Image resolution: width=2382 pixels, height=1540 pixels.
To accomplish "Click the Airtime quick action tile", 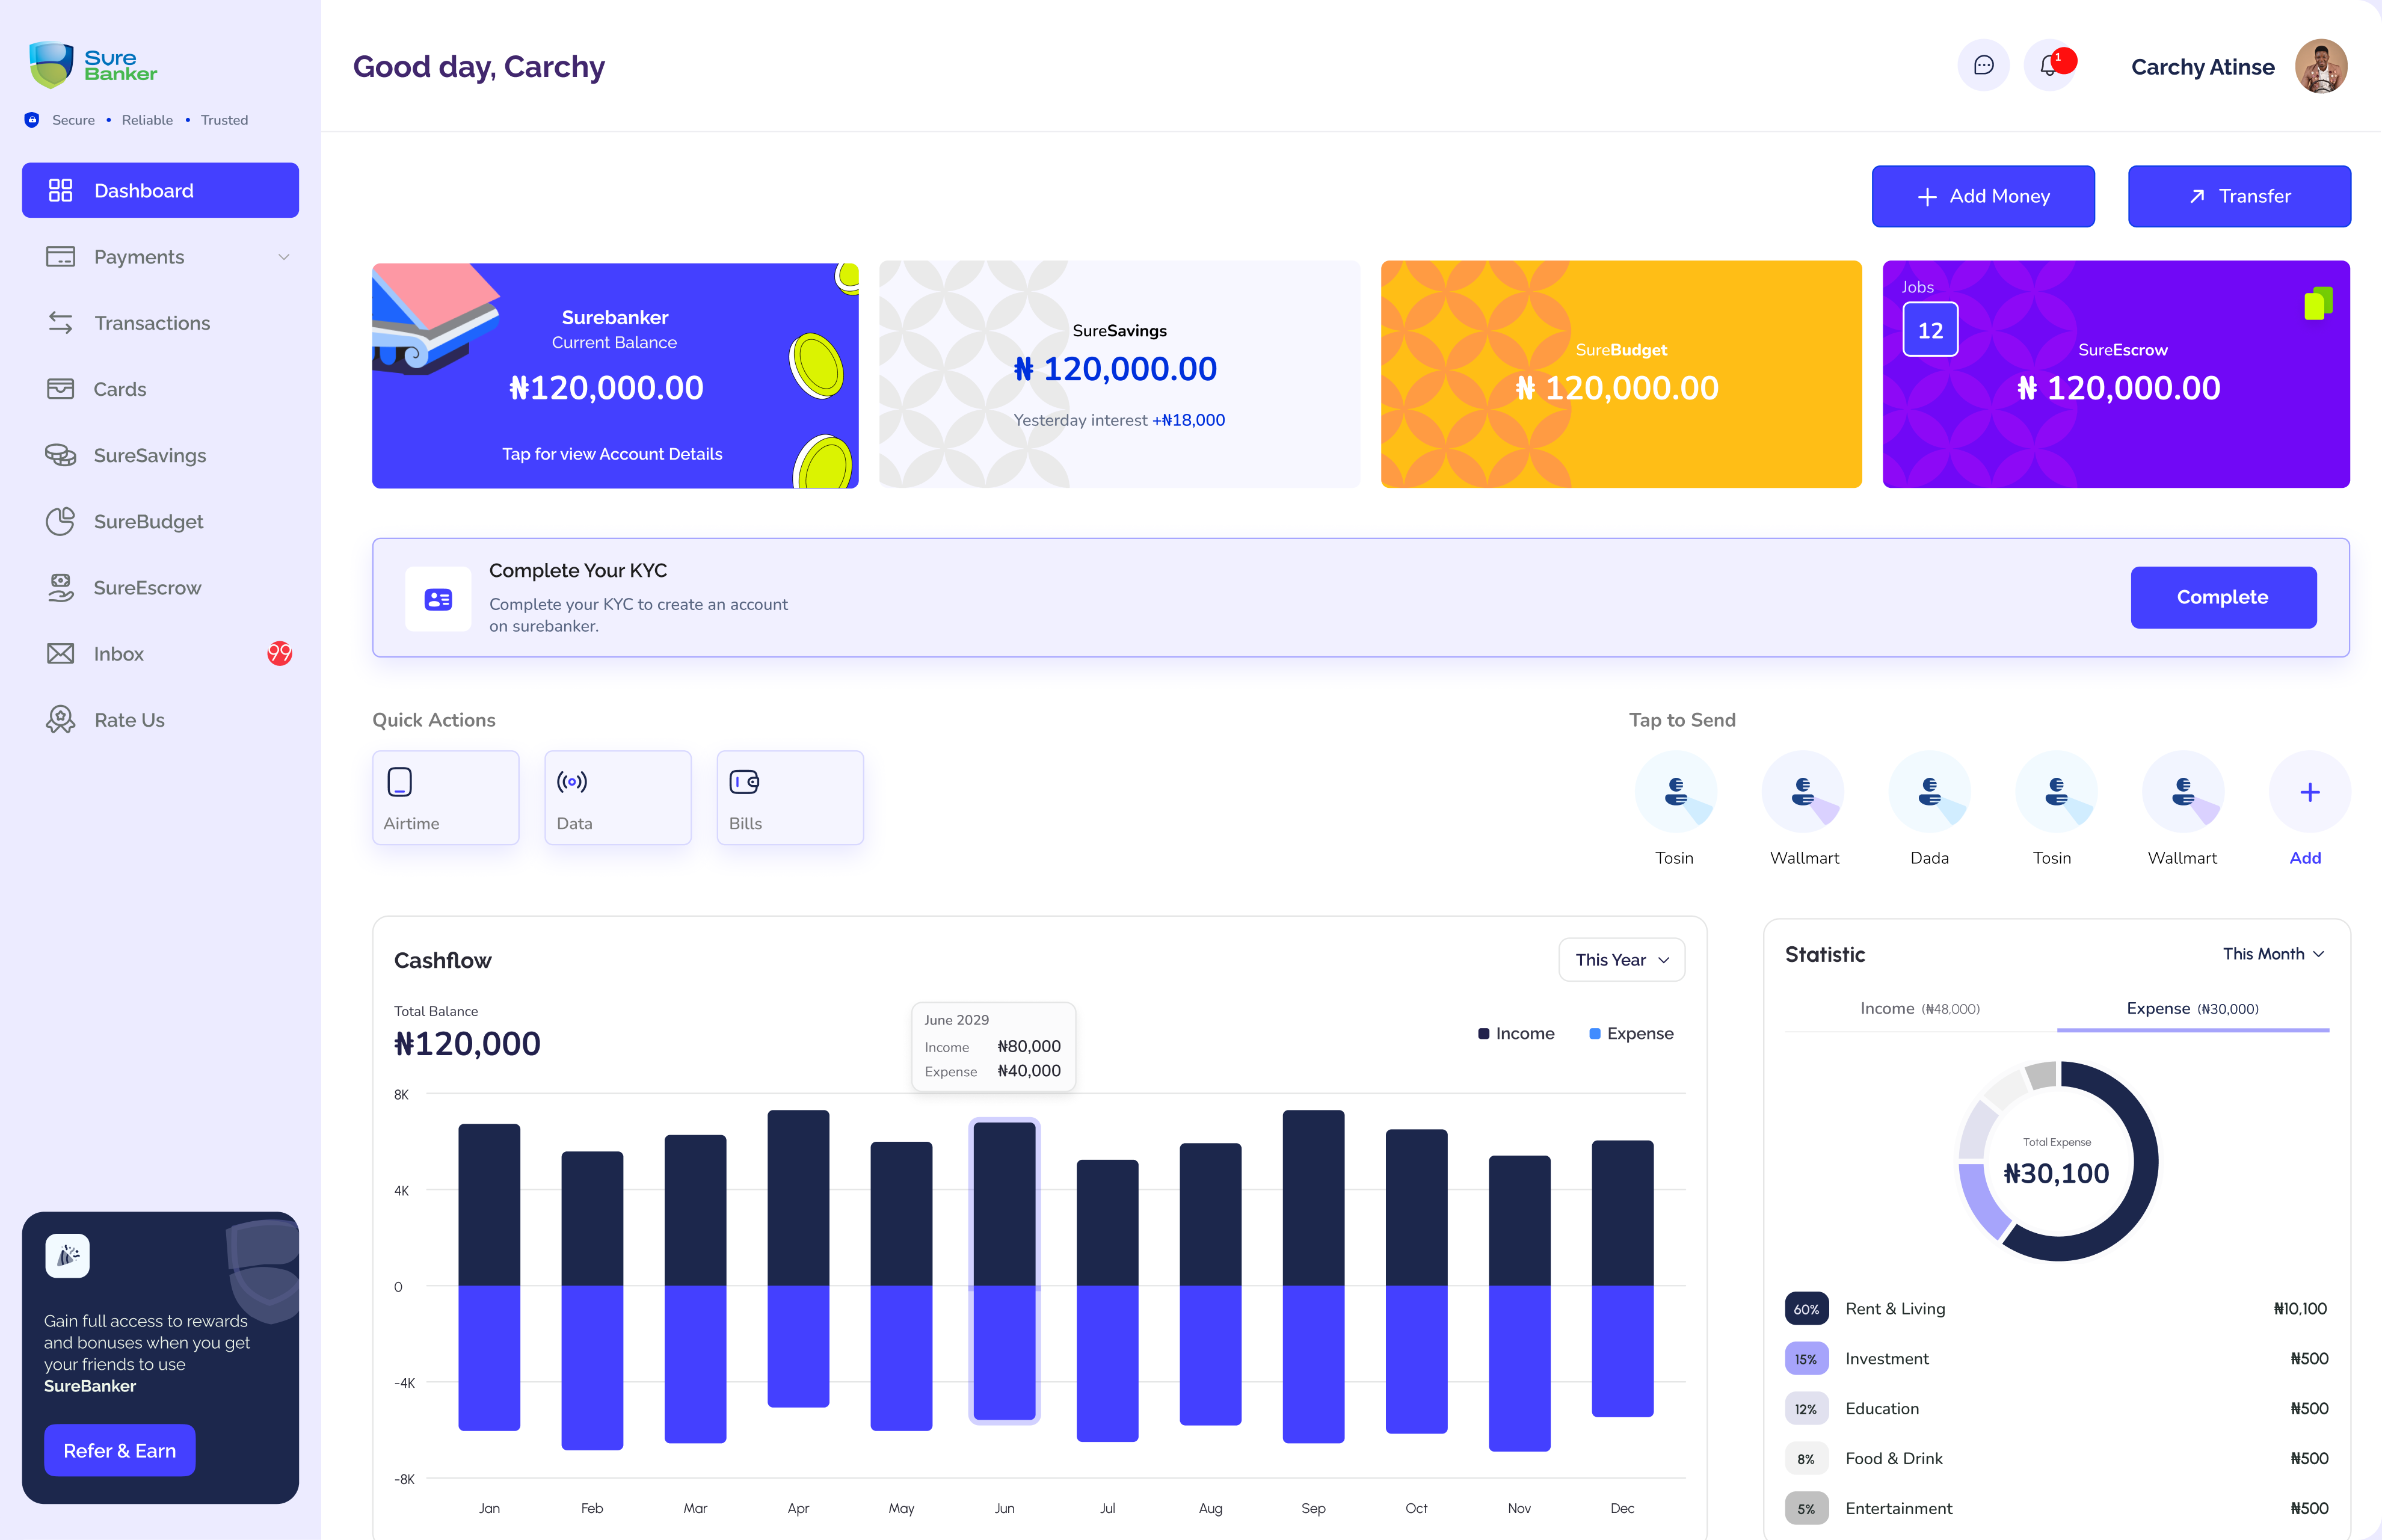I will pyautogui.click(x=445, y=798).
